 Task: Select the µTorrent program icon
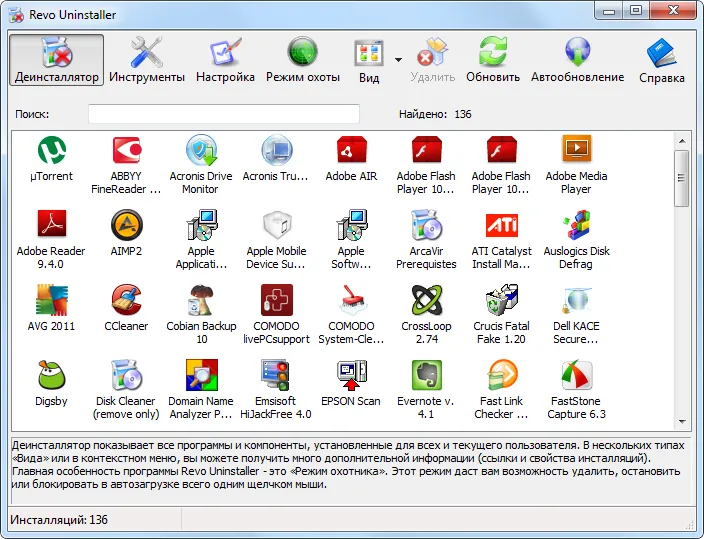[52, 150]
